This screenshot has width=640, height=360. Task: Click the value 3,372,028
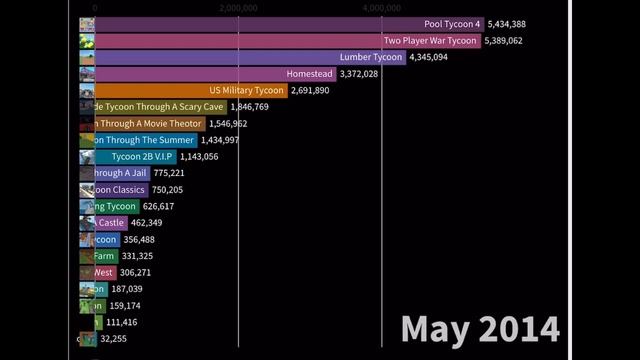(x=359, y=74)
